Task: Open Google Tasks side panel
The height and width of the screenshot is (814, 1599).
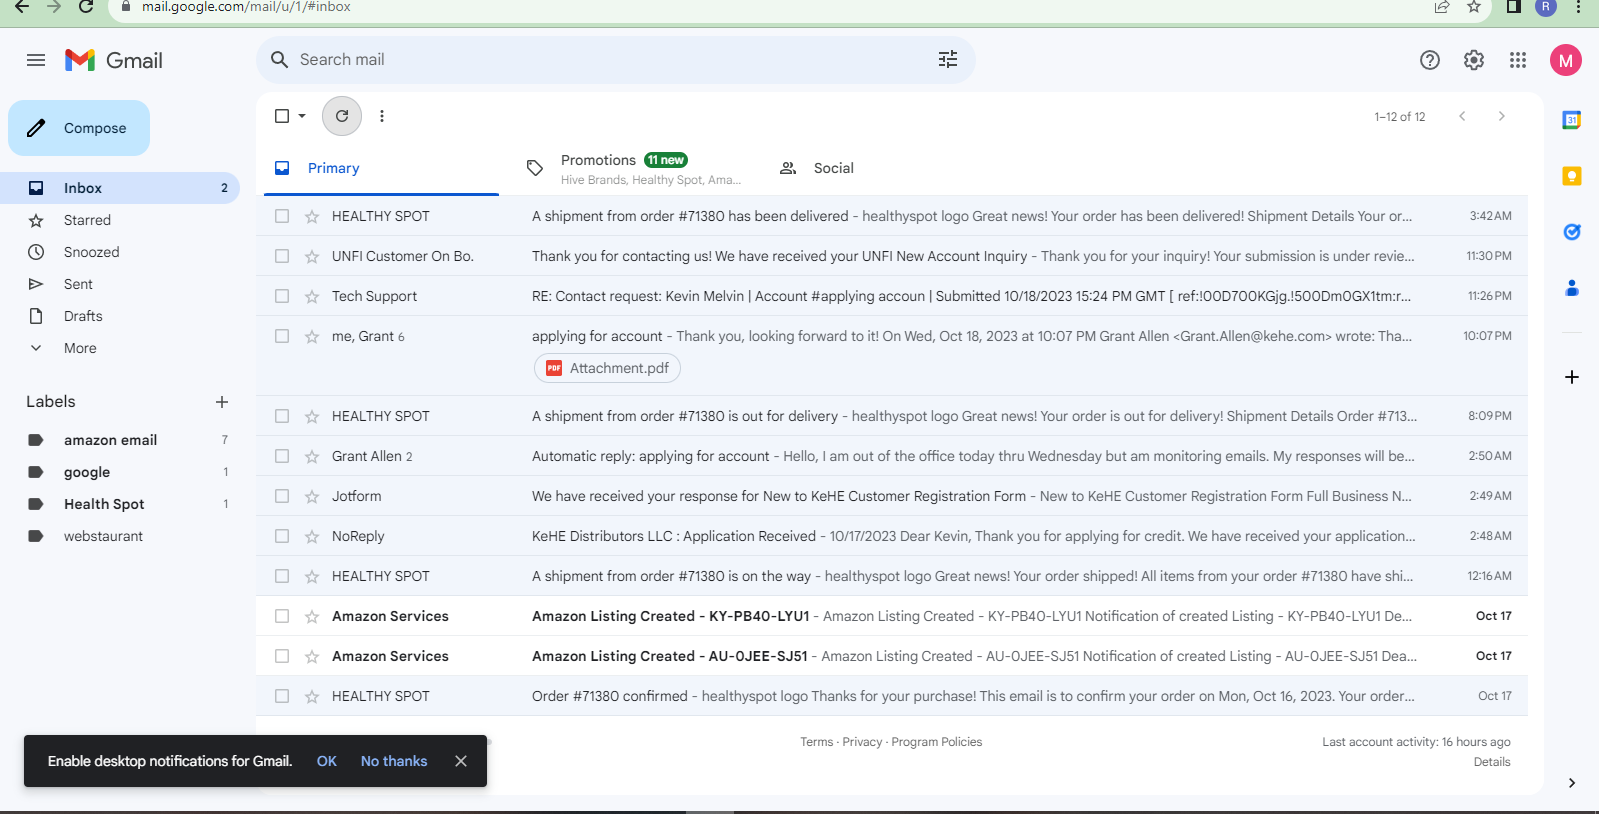Action: tap(1572, 232)
